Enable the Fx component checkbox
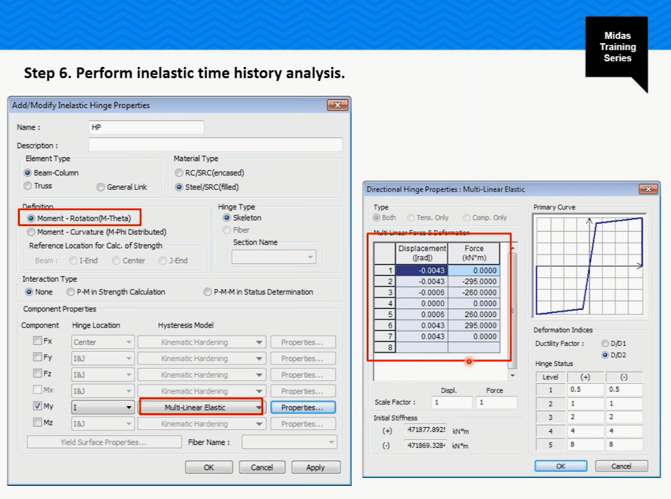671x499 pixels. [x=37, y=342]
